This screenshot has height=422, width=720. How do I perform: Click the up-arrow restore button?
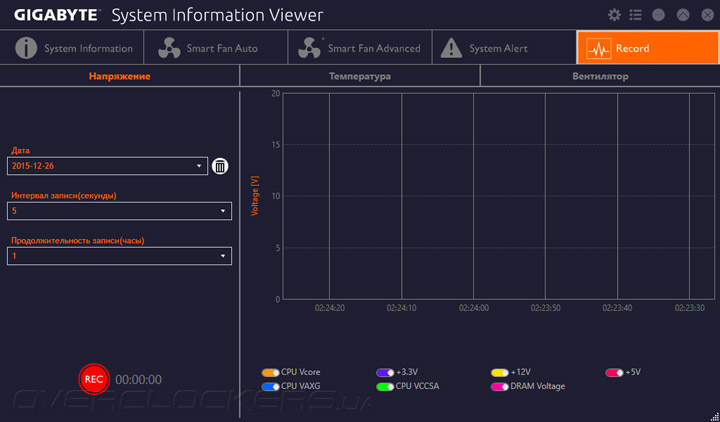[x=683, y=15]
